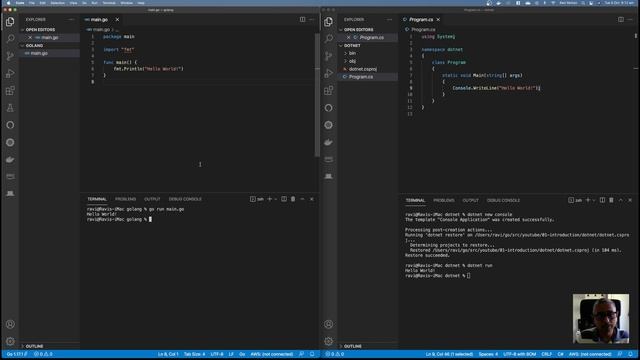Open Run and Debug in right window
This screenshot has width=640, height=360.
tap(329, 73)
